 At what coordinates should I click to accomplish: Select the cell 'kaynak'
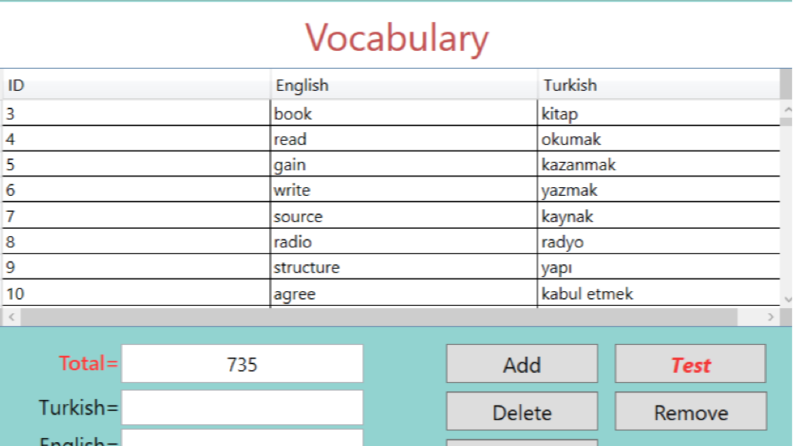658,215
